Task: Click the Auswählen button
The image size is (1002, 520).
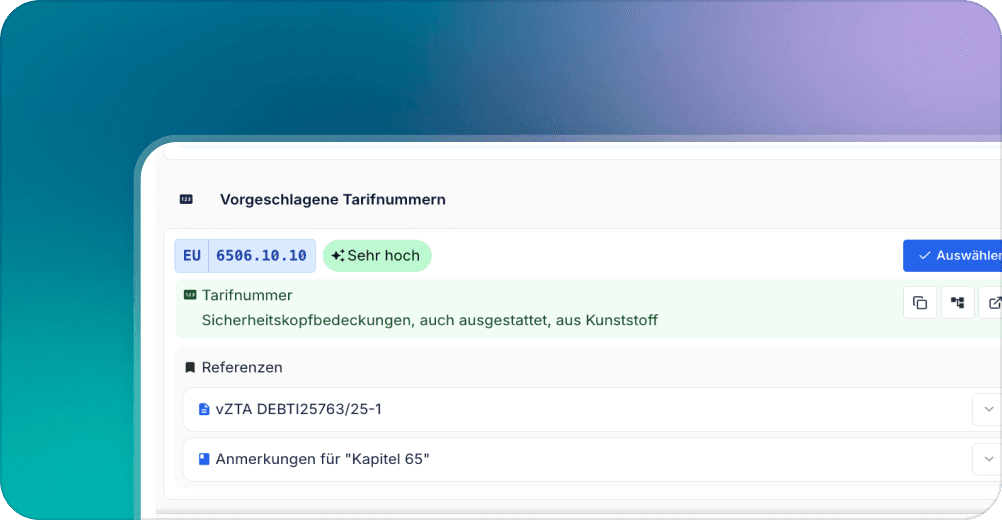Action: [952, 256]
